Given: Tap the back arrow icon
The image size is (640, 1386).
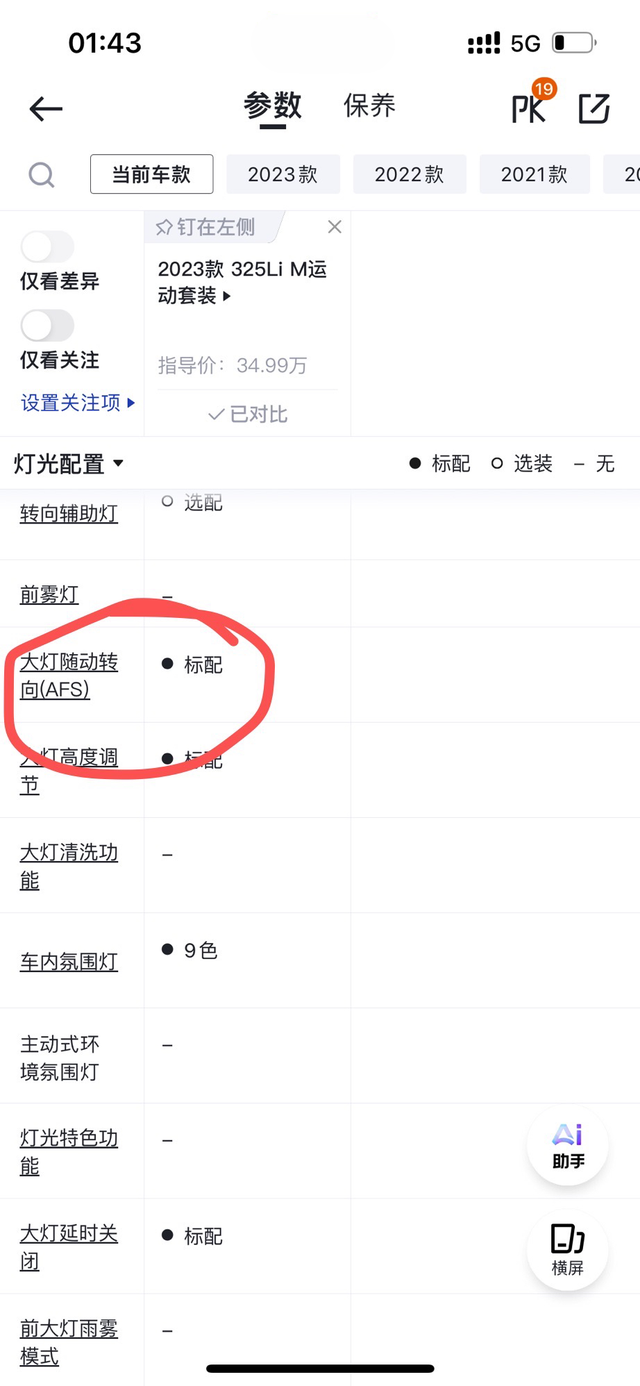Looking at the screenshot, I should (x=46, y=109).
